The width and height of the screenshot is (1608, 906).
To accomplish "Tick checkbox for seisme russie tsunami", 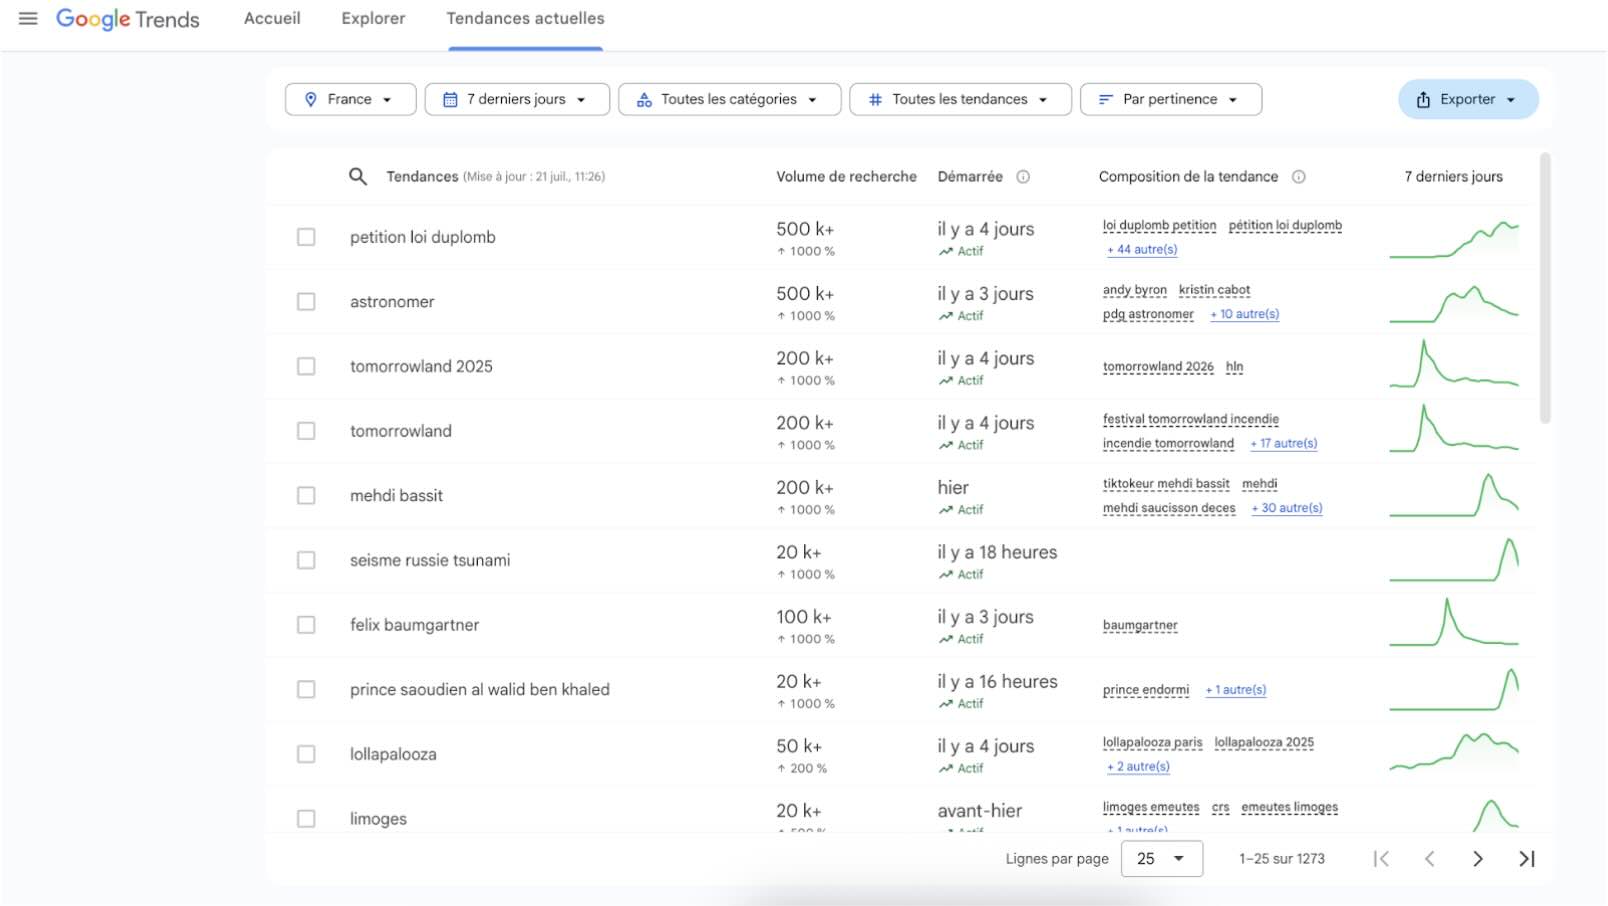I will 306,560.
